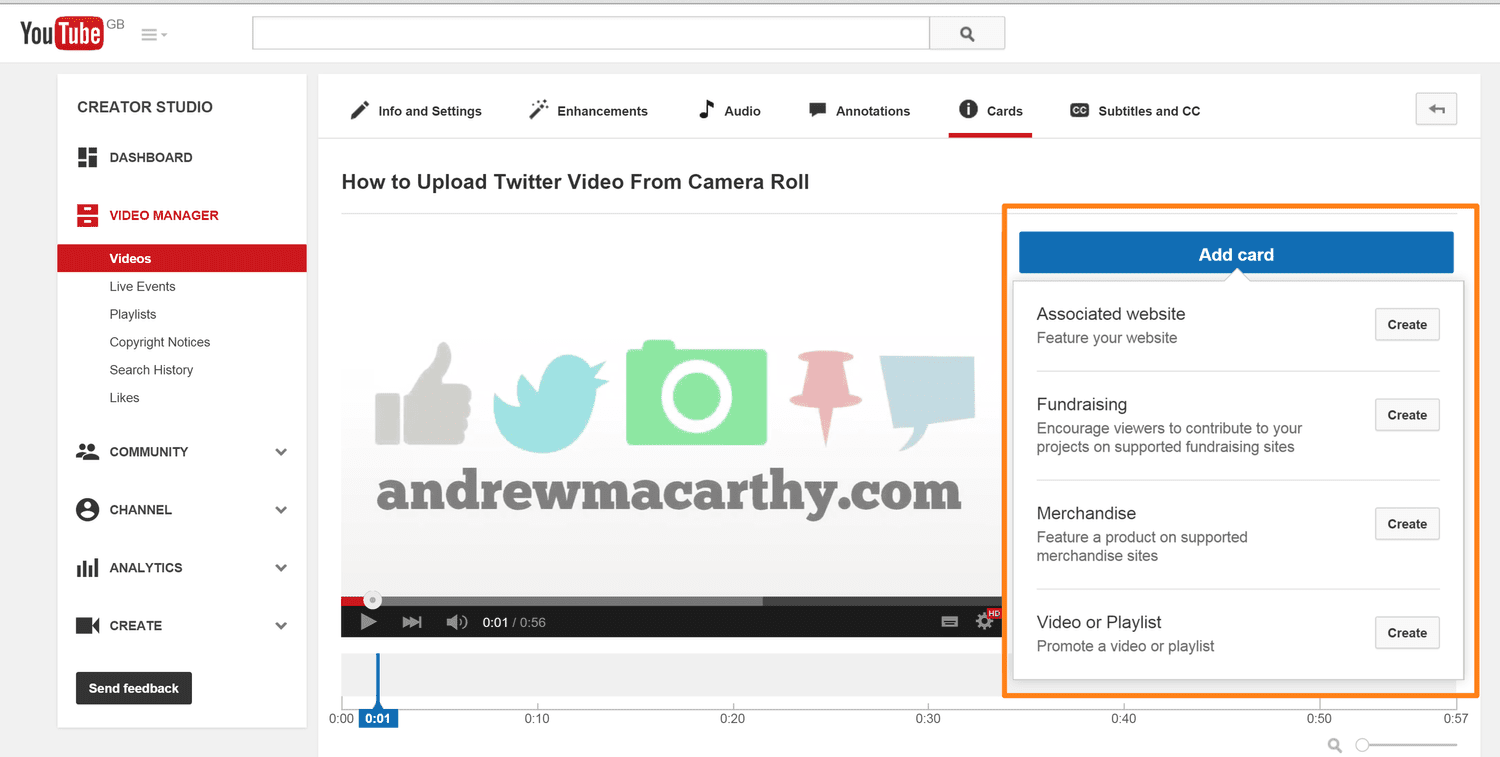Click inside the YouTube search field
This screenshot has height=757, width=1500.
(x=590, y=32)
